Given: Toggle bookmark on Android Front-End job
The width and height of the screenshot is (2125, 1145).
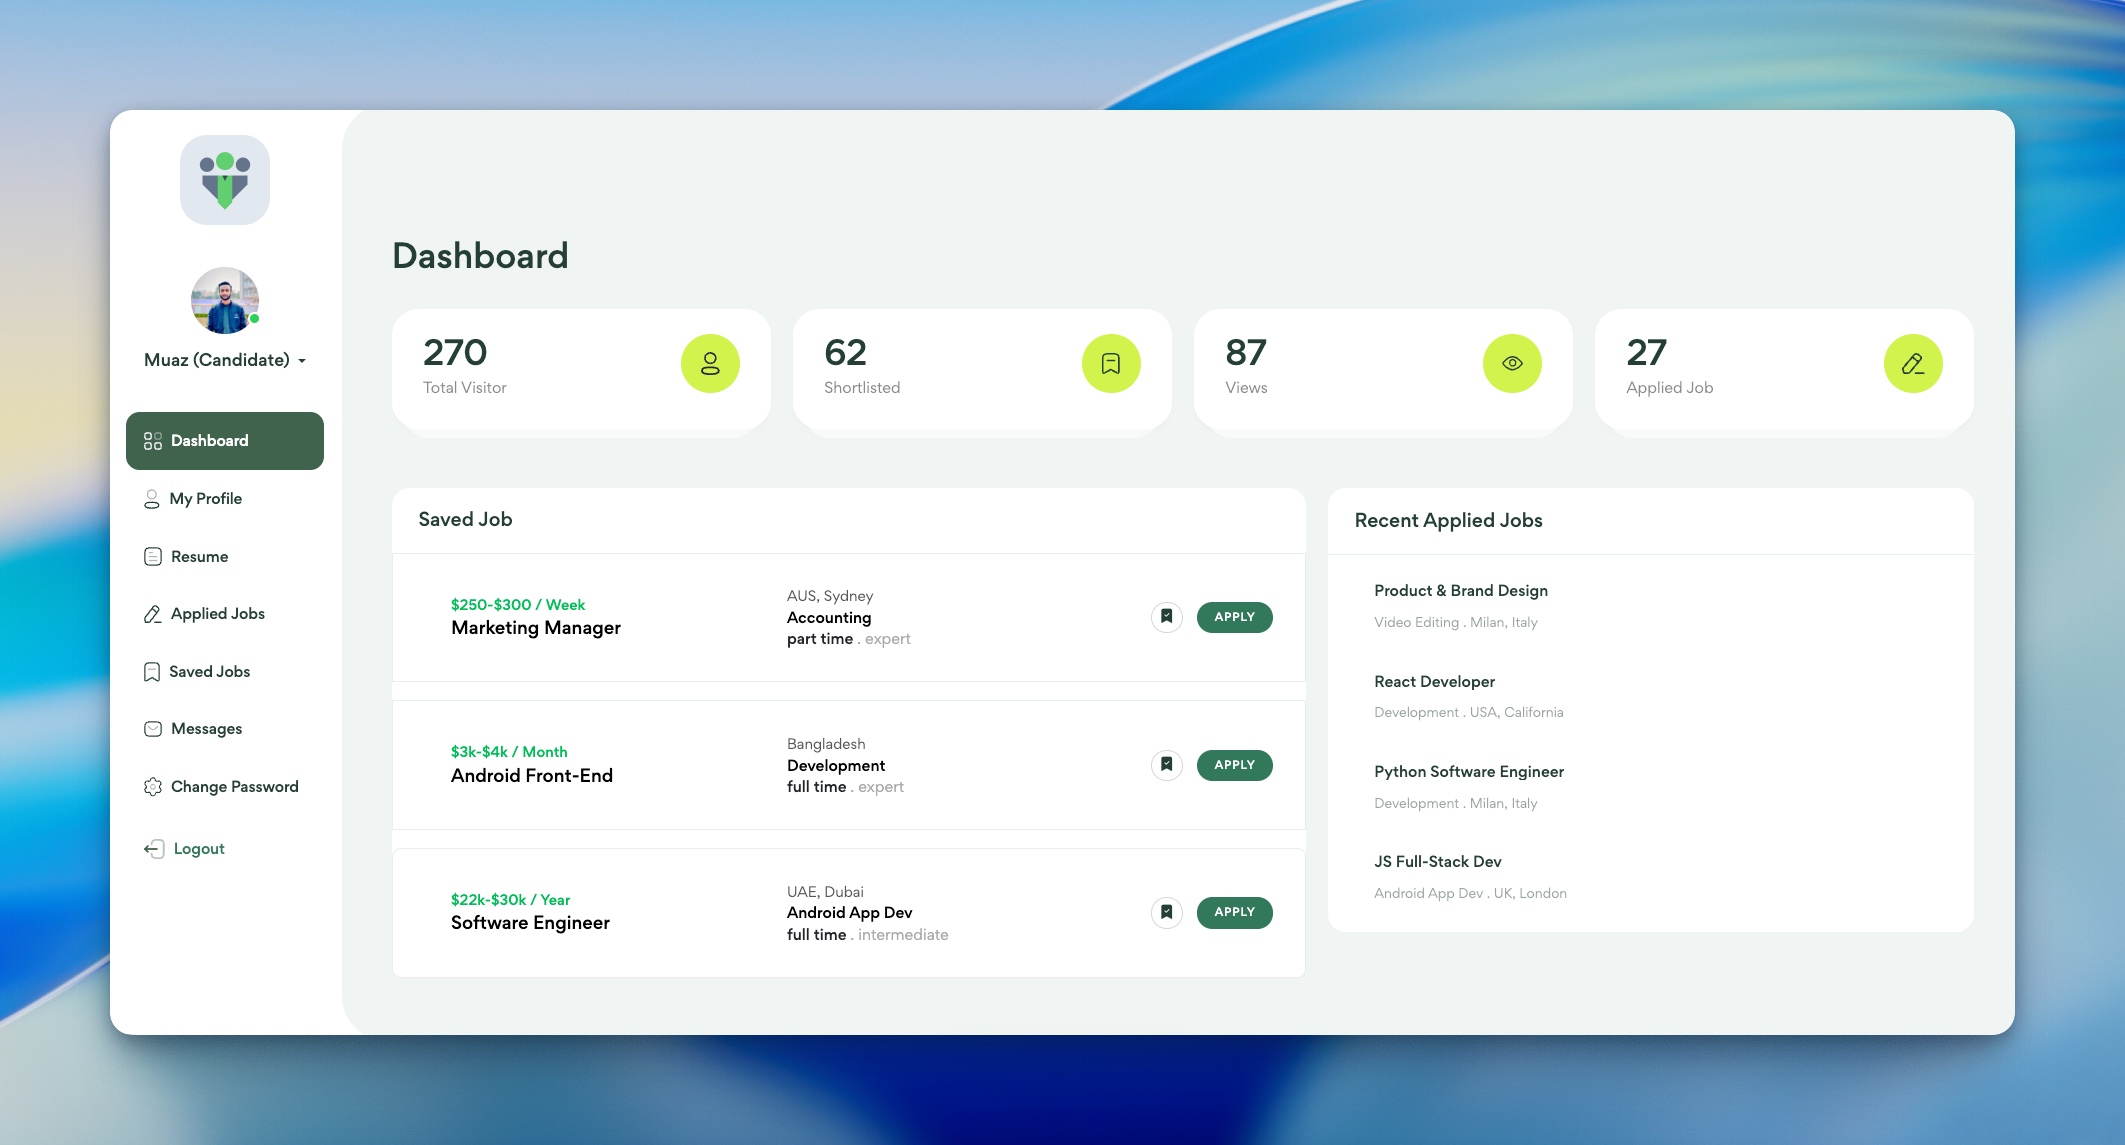Looking at the screenshot, I should [x=1166, y=765].
